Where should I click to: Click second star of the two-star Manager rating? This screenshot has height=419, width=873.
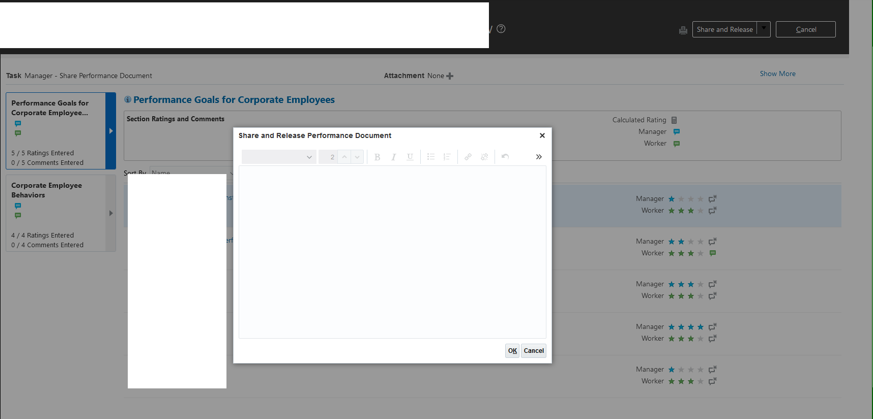point(680,241)
